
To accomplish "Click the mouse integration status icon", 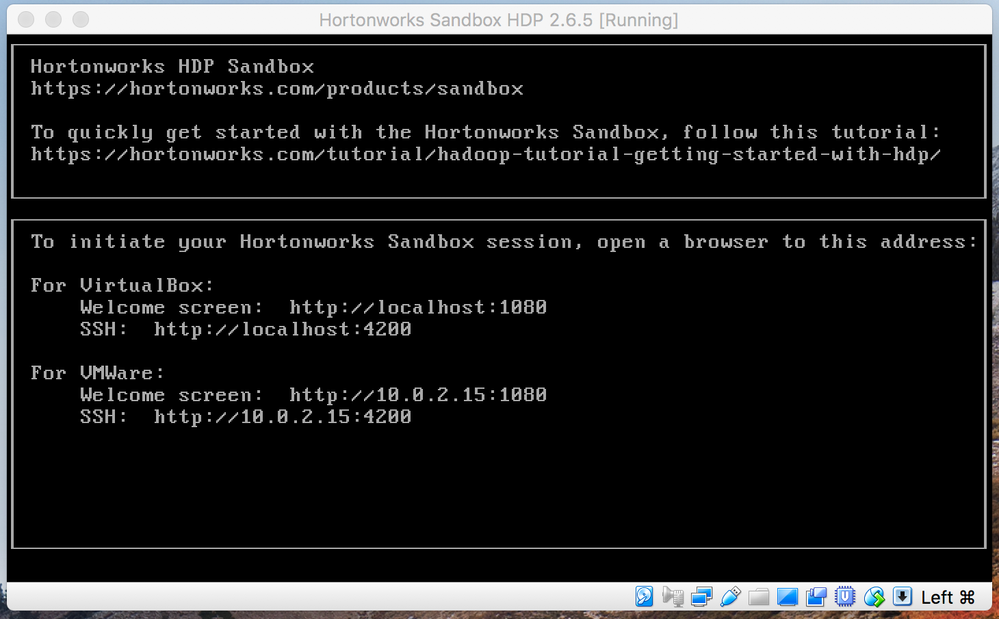I will 874,597.
